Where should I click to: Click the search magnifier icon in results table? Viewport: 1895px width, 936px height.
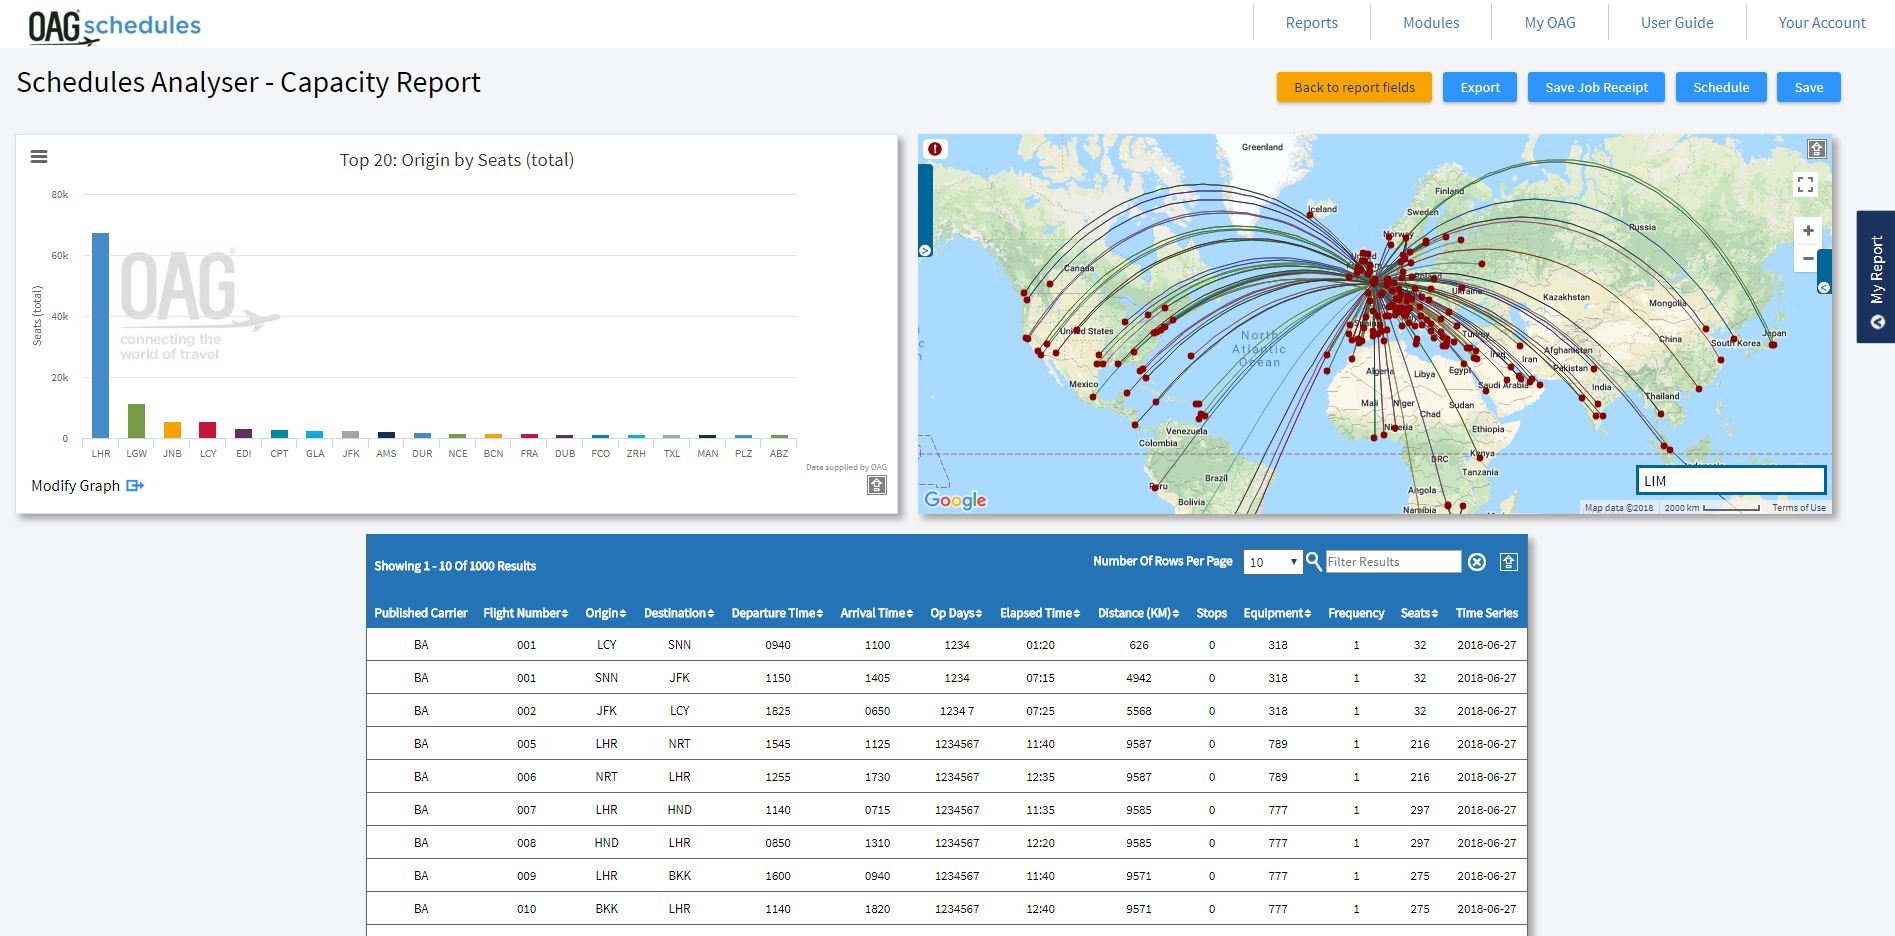click(x=1314, y=561)
